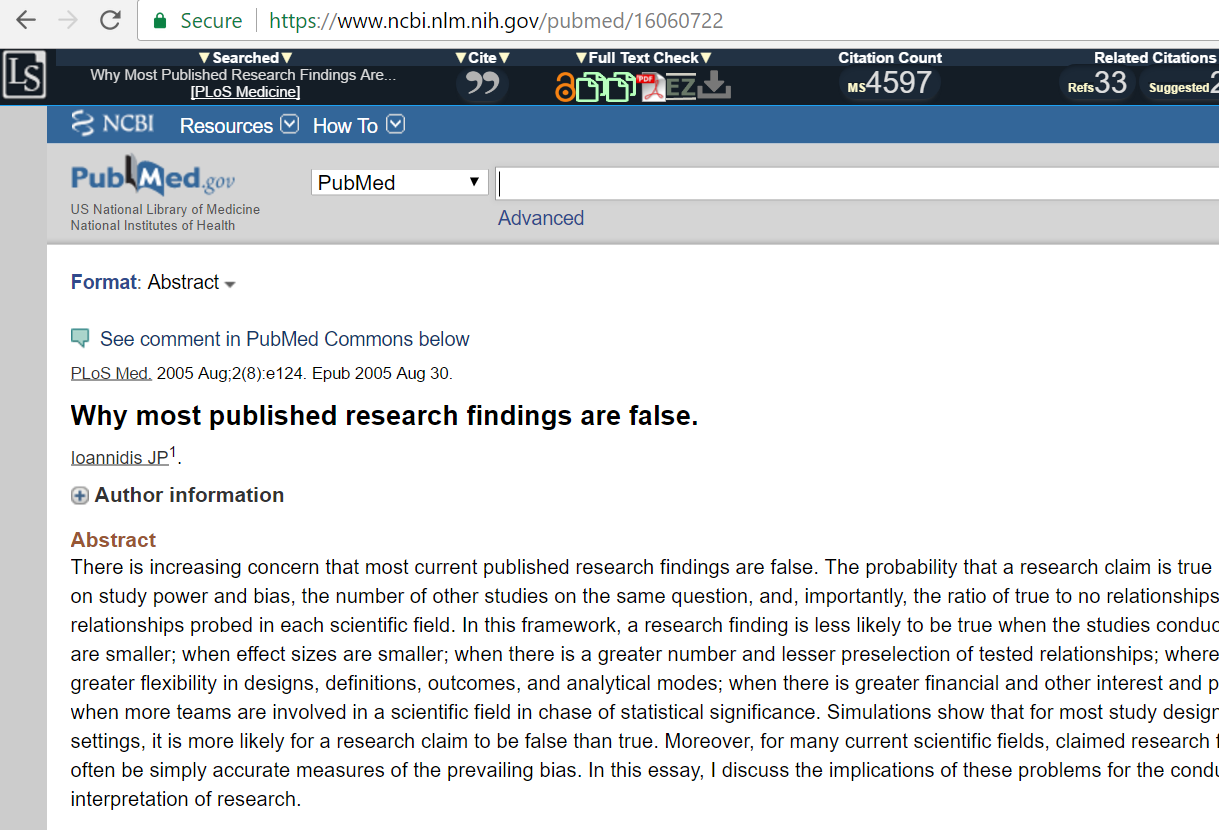Click the first green document icon
1219x830 pixels.
click(590, 87)
